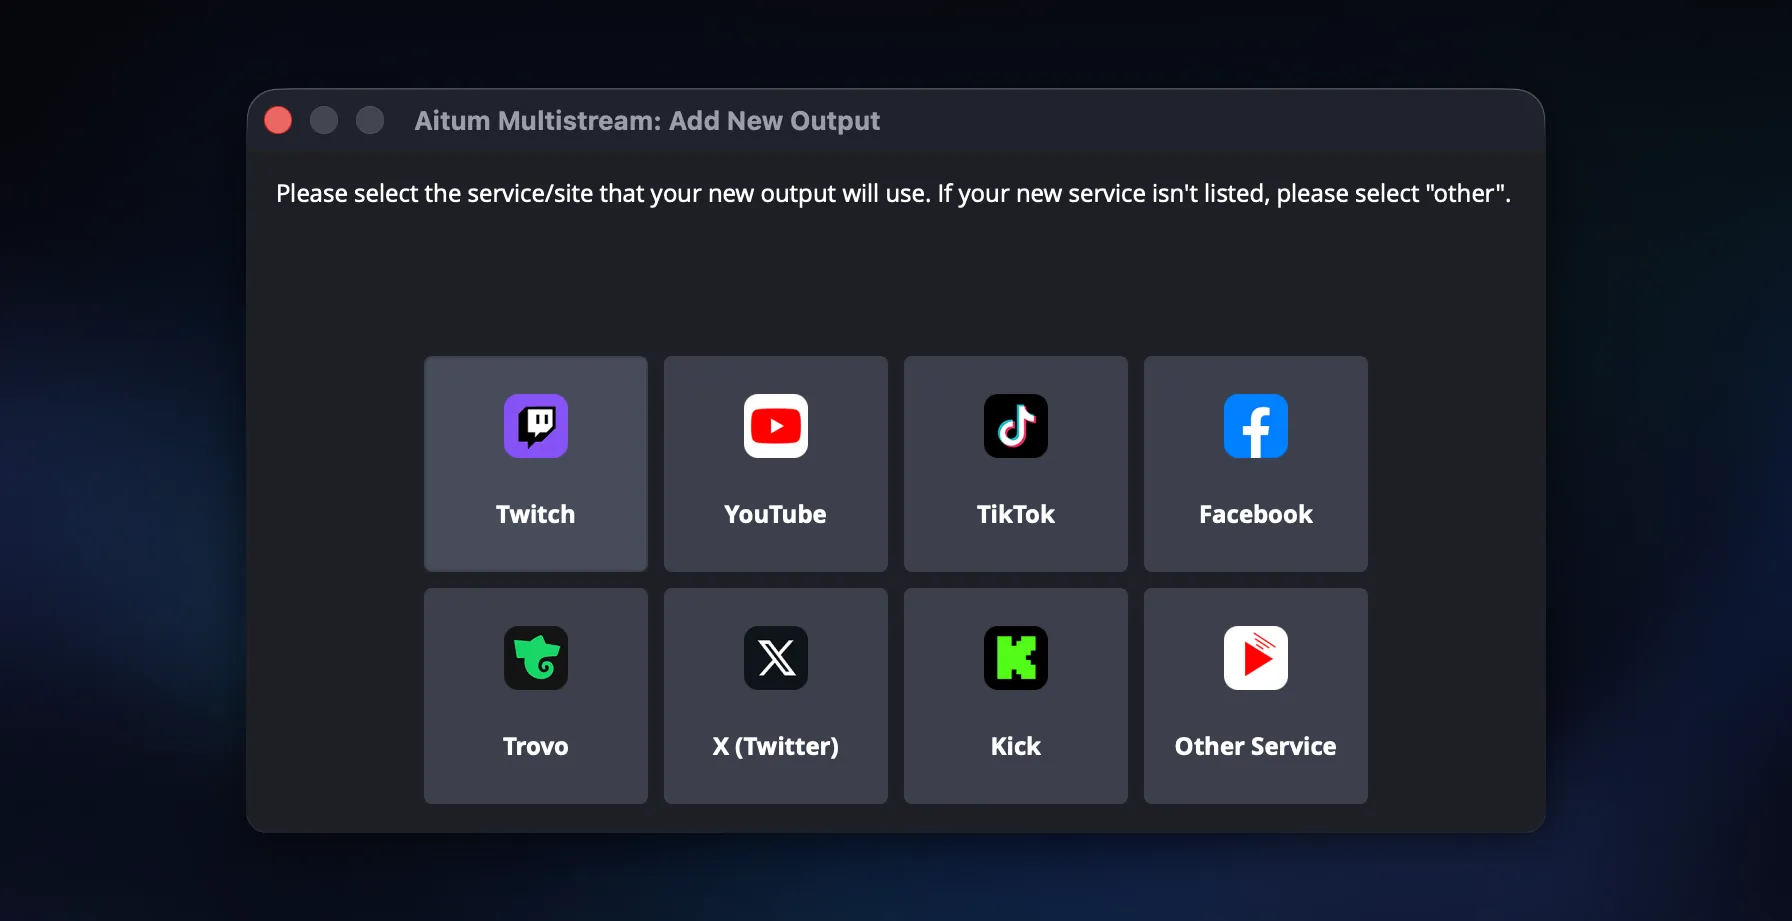Close the Add New Output window
Image resolution: width=1792 pixels, height=921 pixels.
coord(278,120)
